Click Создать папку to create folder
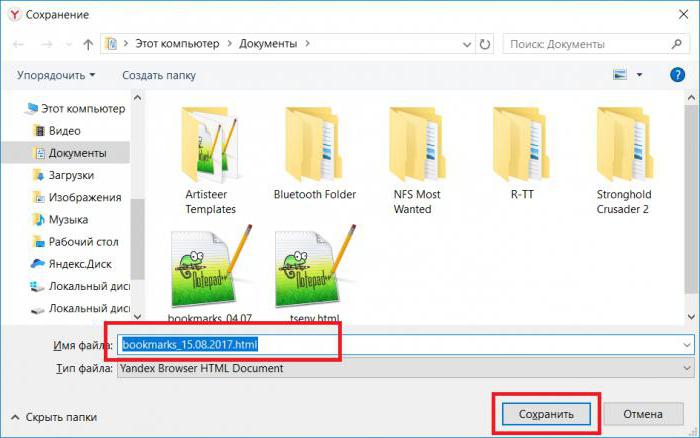Viewport: 700px width, 438px height. click(x=159, y=75)
